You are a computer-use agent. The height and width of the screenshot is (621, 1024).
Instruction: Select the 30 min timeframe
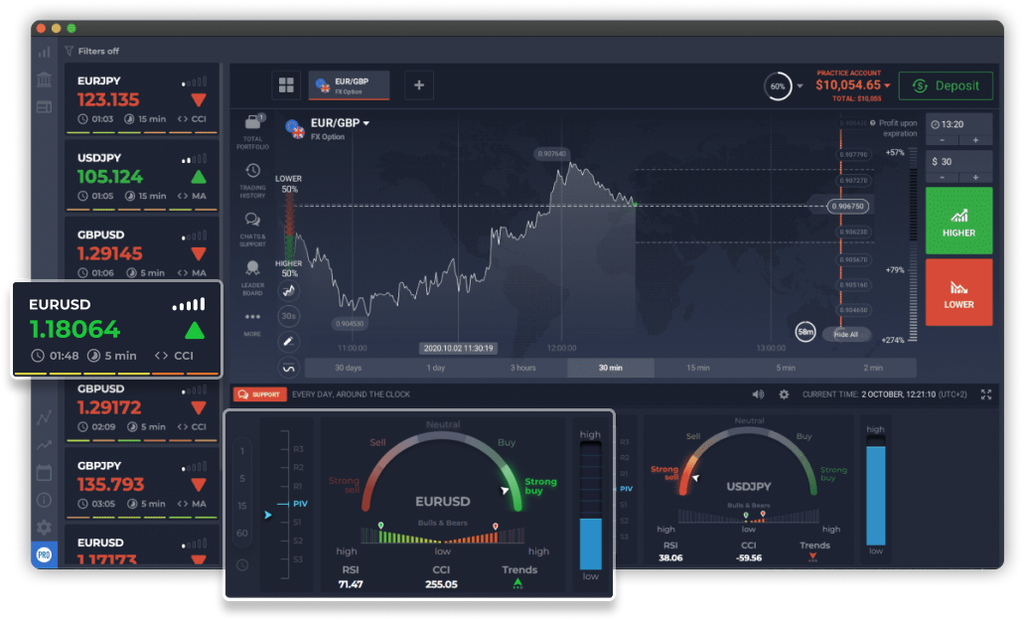point(611,368)
